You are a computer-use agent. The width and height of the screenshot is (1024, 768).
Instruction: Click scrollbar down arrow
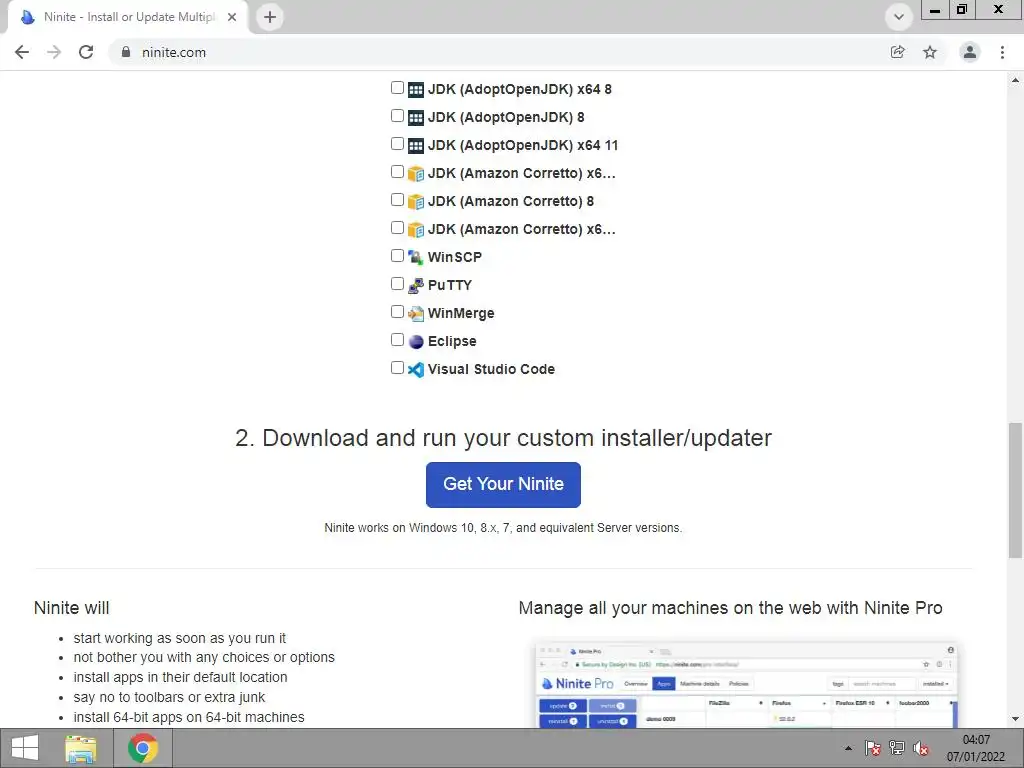pos(1015,719)
